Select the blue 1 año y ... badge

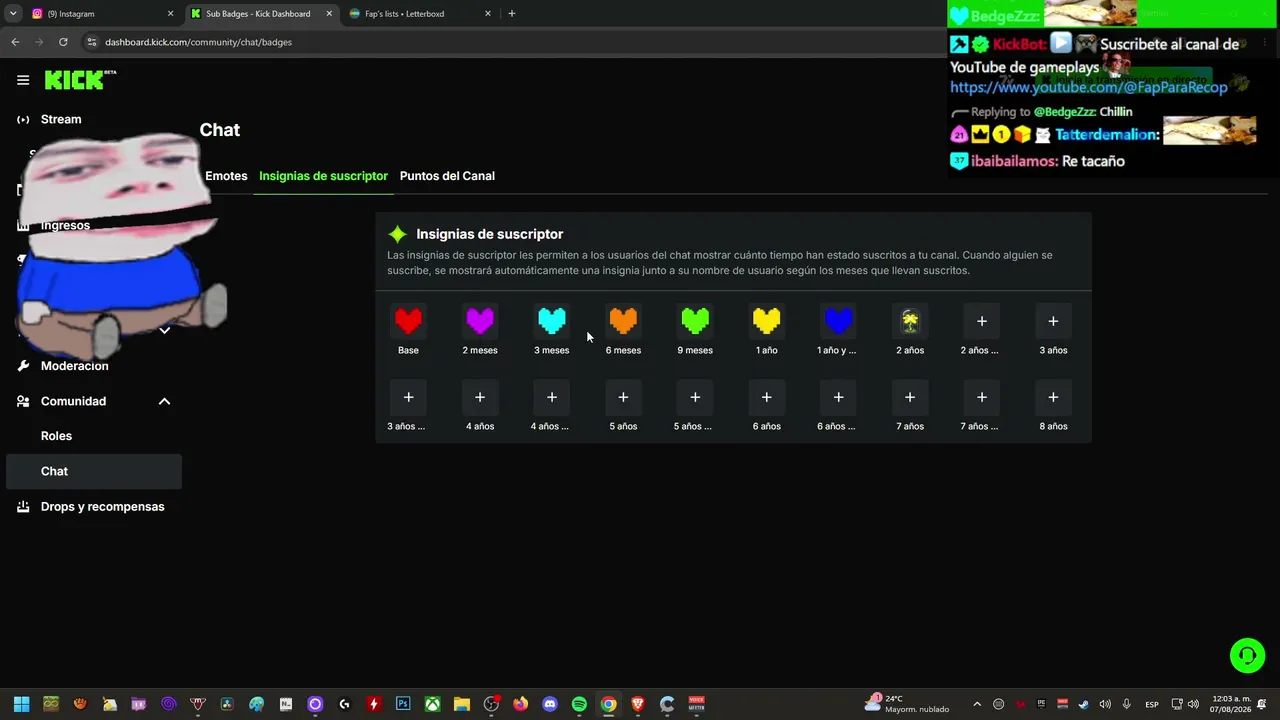(x=838, y=321)
